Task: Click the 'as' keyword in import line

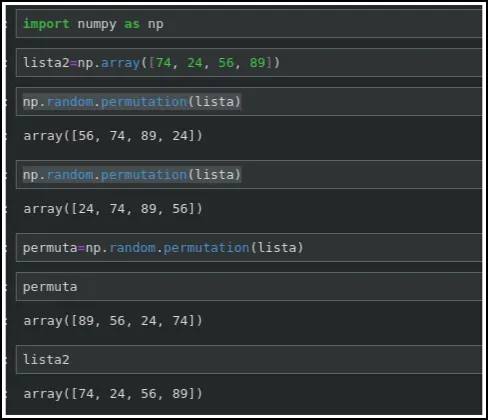Action: tap(132, 24)
